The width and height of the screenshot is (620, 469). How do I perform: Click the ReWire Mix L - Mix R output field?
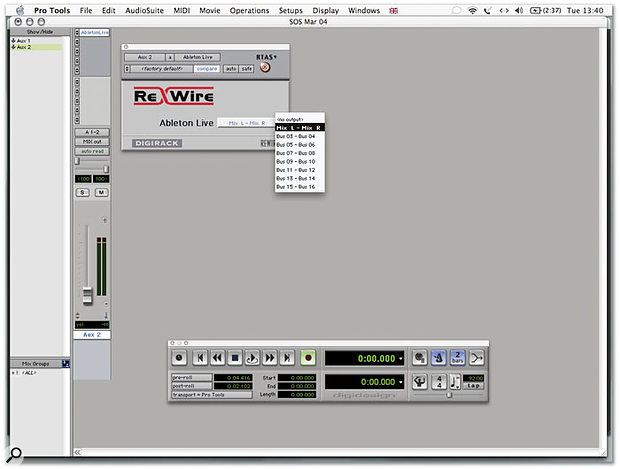point(247,123)
